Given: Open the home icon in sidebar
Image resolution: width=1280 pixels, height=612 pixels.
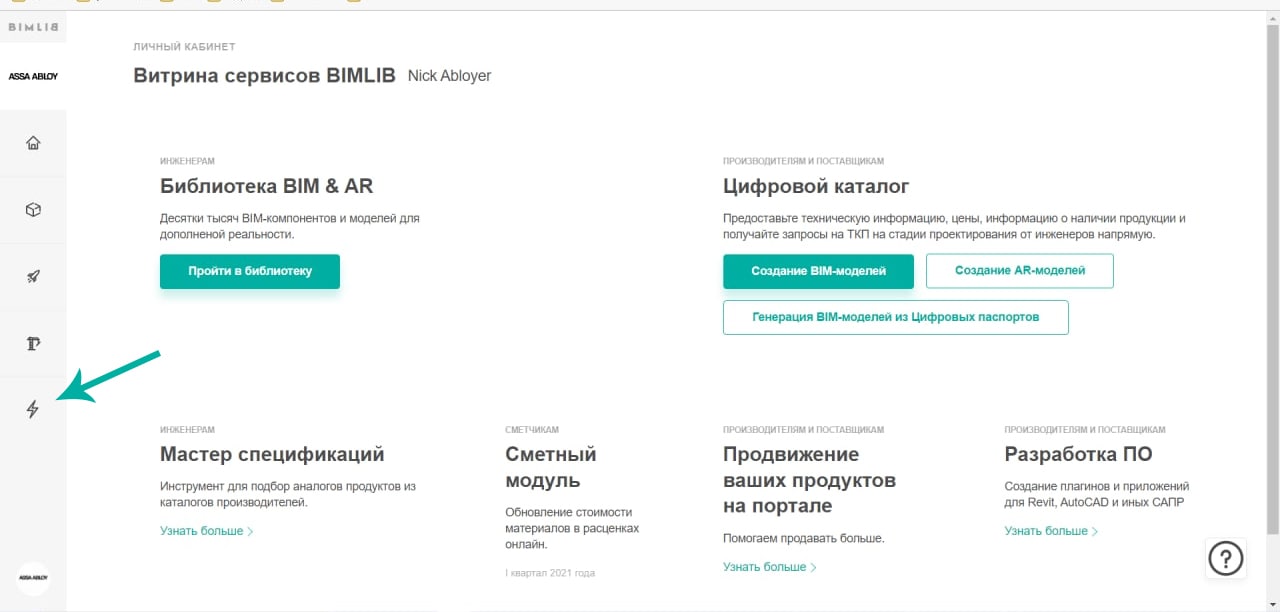Looking at the screenshot, I should pyautogui.click(x=33, y=143).
